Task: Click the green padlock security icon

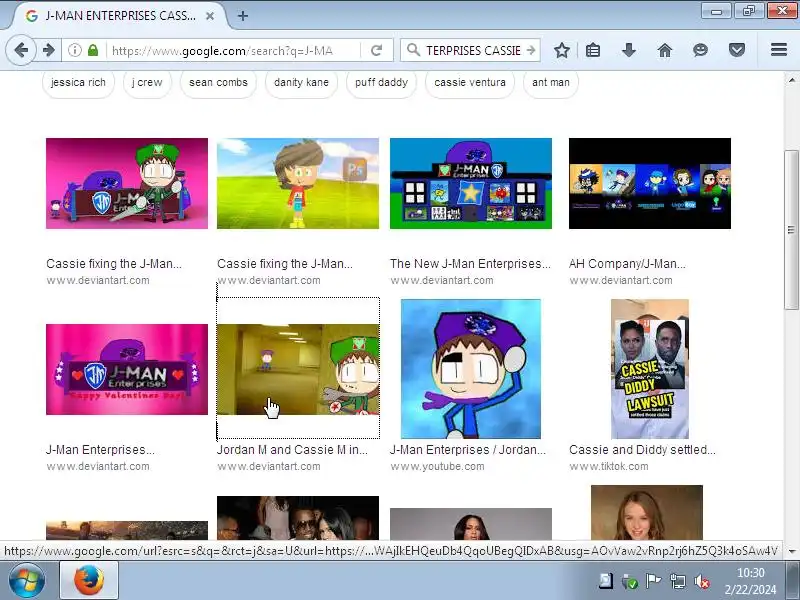Action: pyautogui.click(x=93, y=50)
